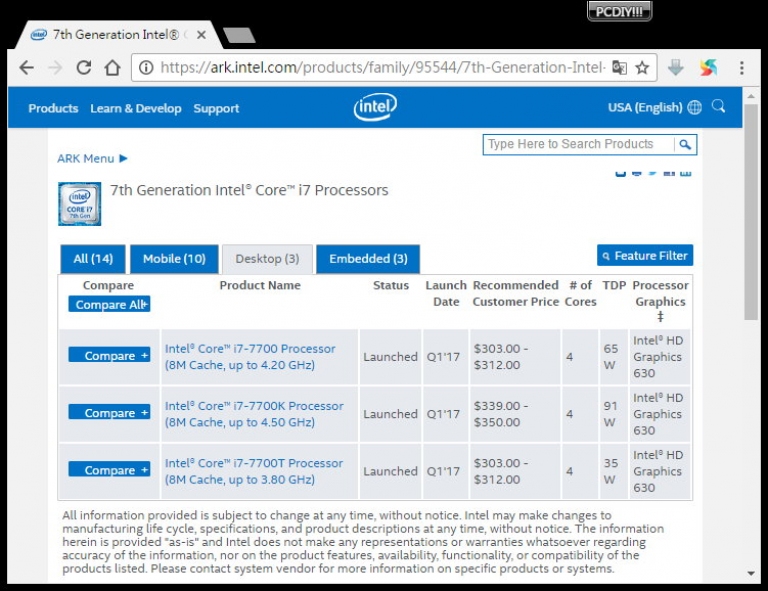Open Learn & Develop menu

pos(136,108)
